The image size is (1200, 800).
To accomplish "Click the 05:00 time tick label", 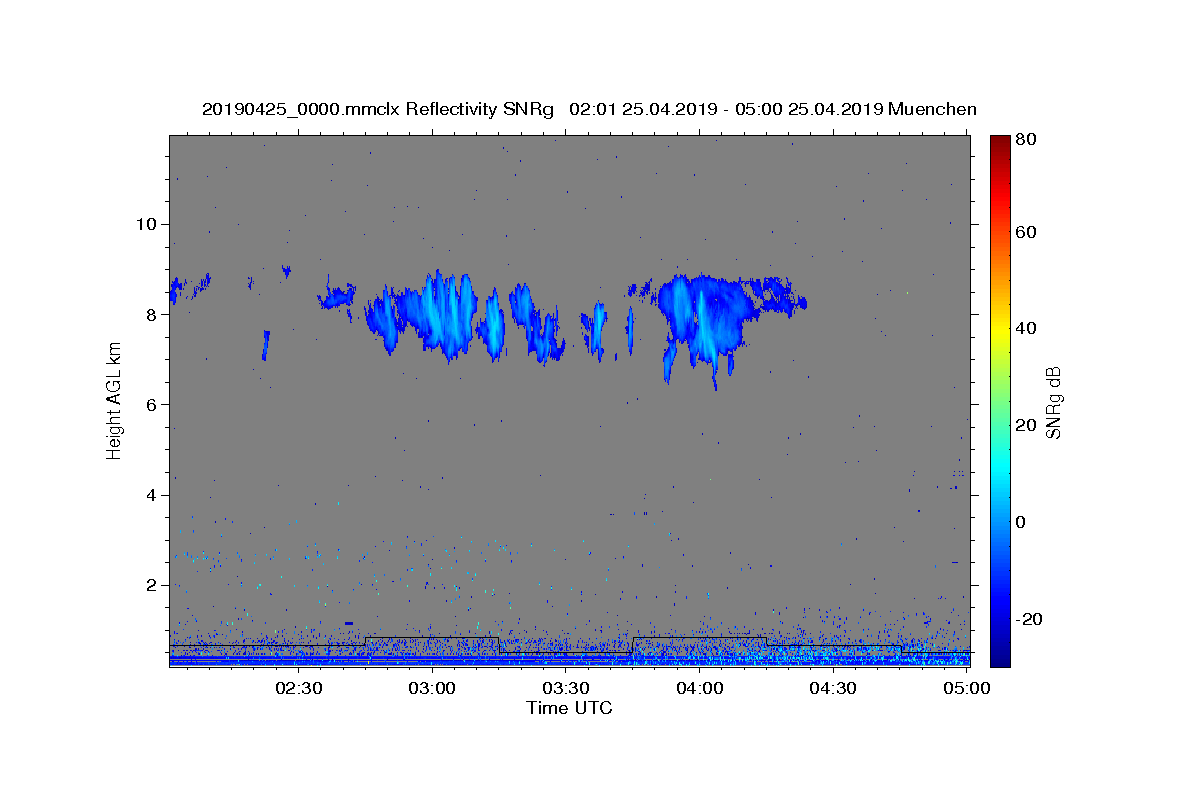I will pyautogui.click(x=966, y=689).
